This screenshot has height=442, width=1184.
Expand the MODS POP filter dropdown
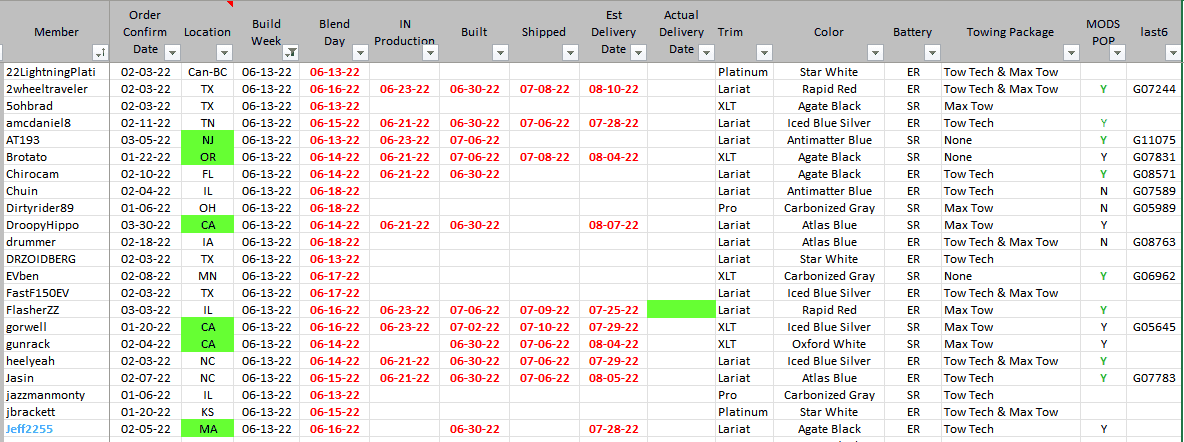pyautogui.click(x=1116, y=52)
